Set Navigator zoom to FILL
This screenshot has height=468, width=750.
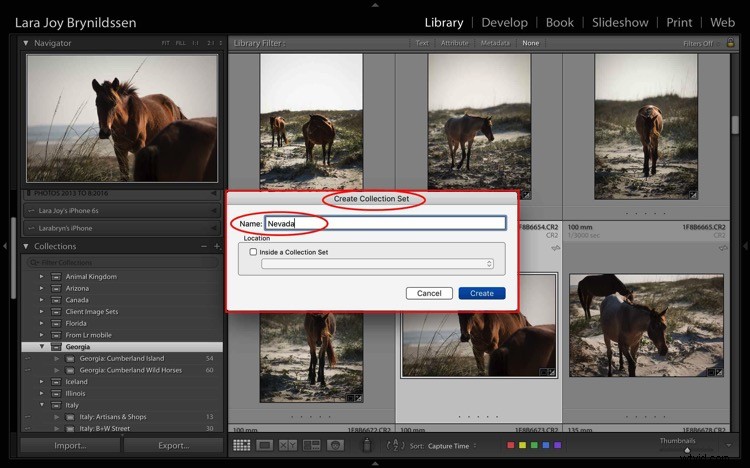pos(180,43)
